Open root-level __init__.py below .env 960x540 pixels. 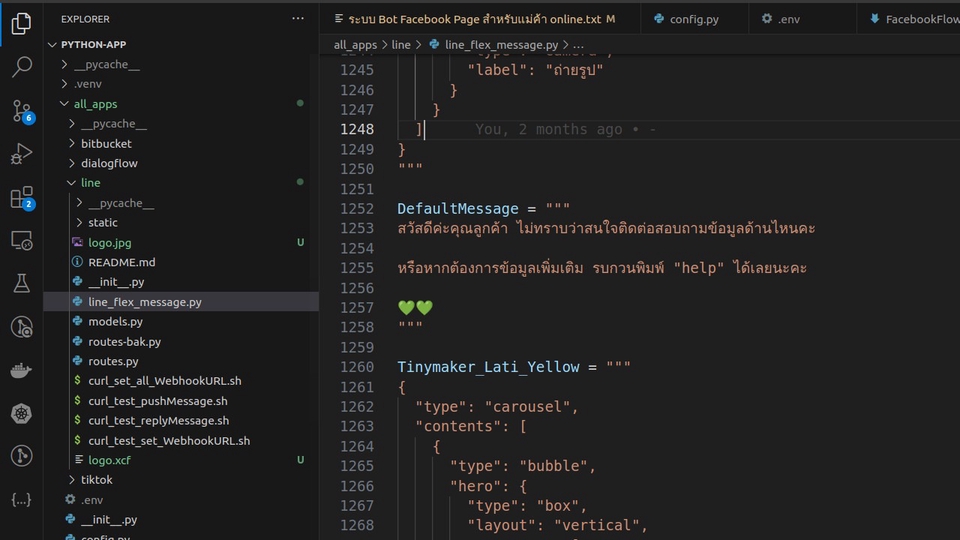coord(109,519)
